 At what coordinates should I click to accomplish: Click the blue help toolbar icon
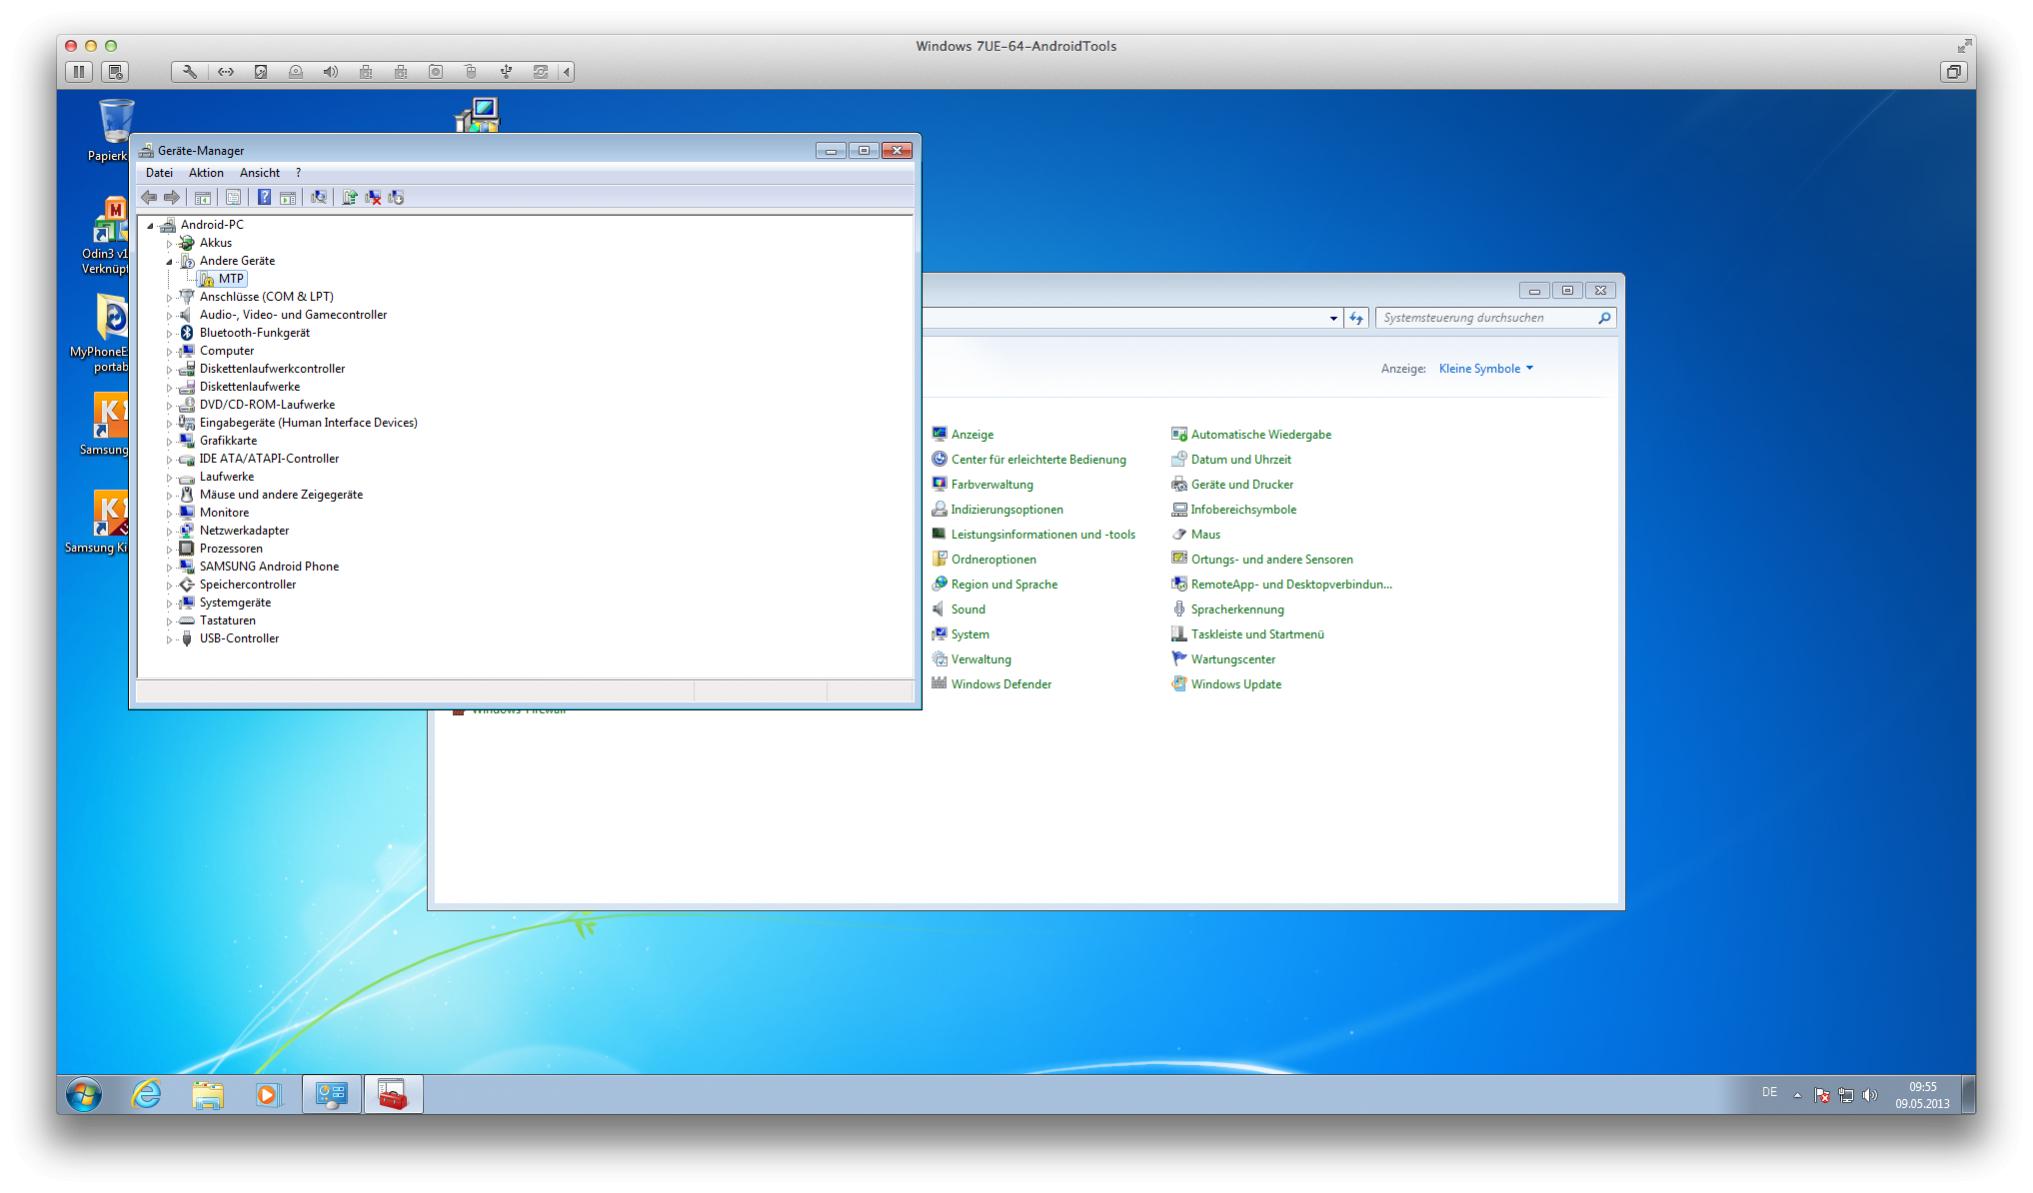[264, 197]
